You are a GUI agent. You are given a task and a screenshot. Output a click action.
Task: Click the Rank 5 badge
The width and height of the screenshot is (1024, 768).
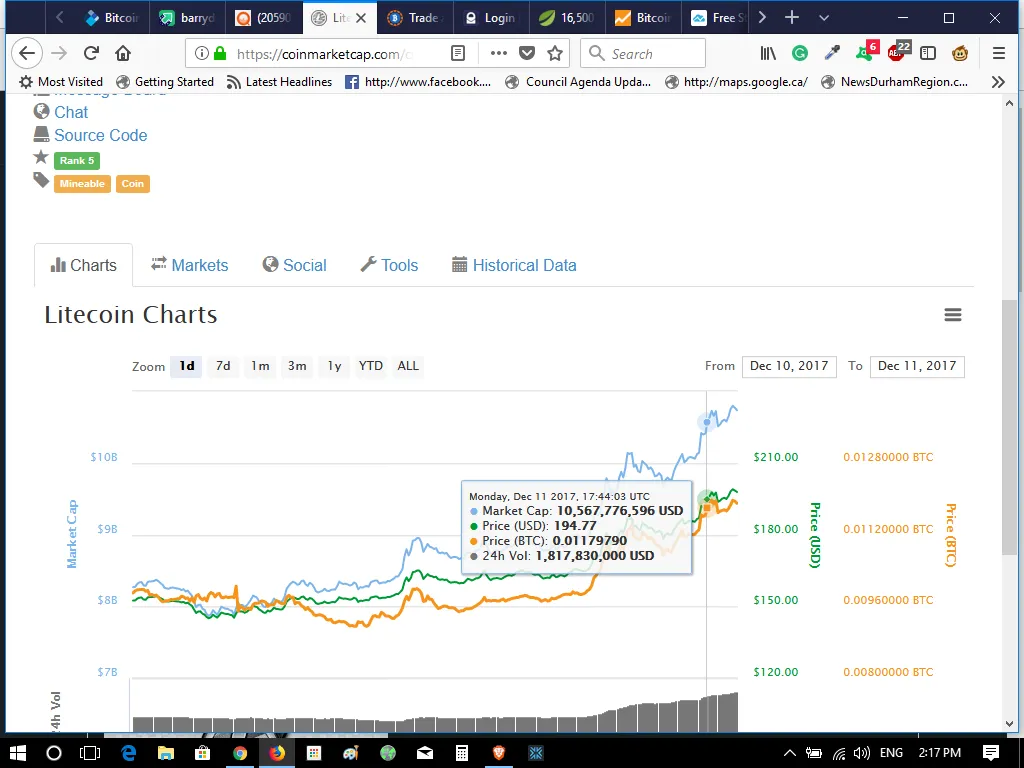click(77, 161)
